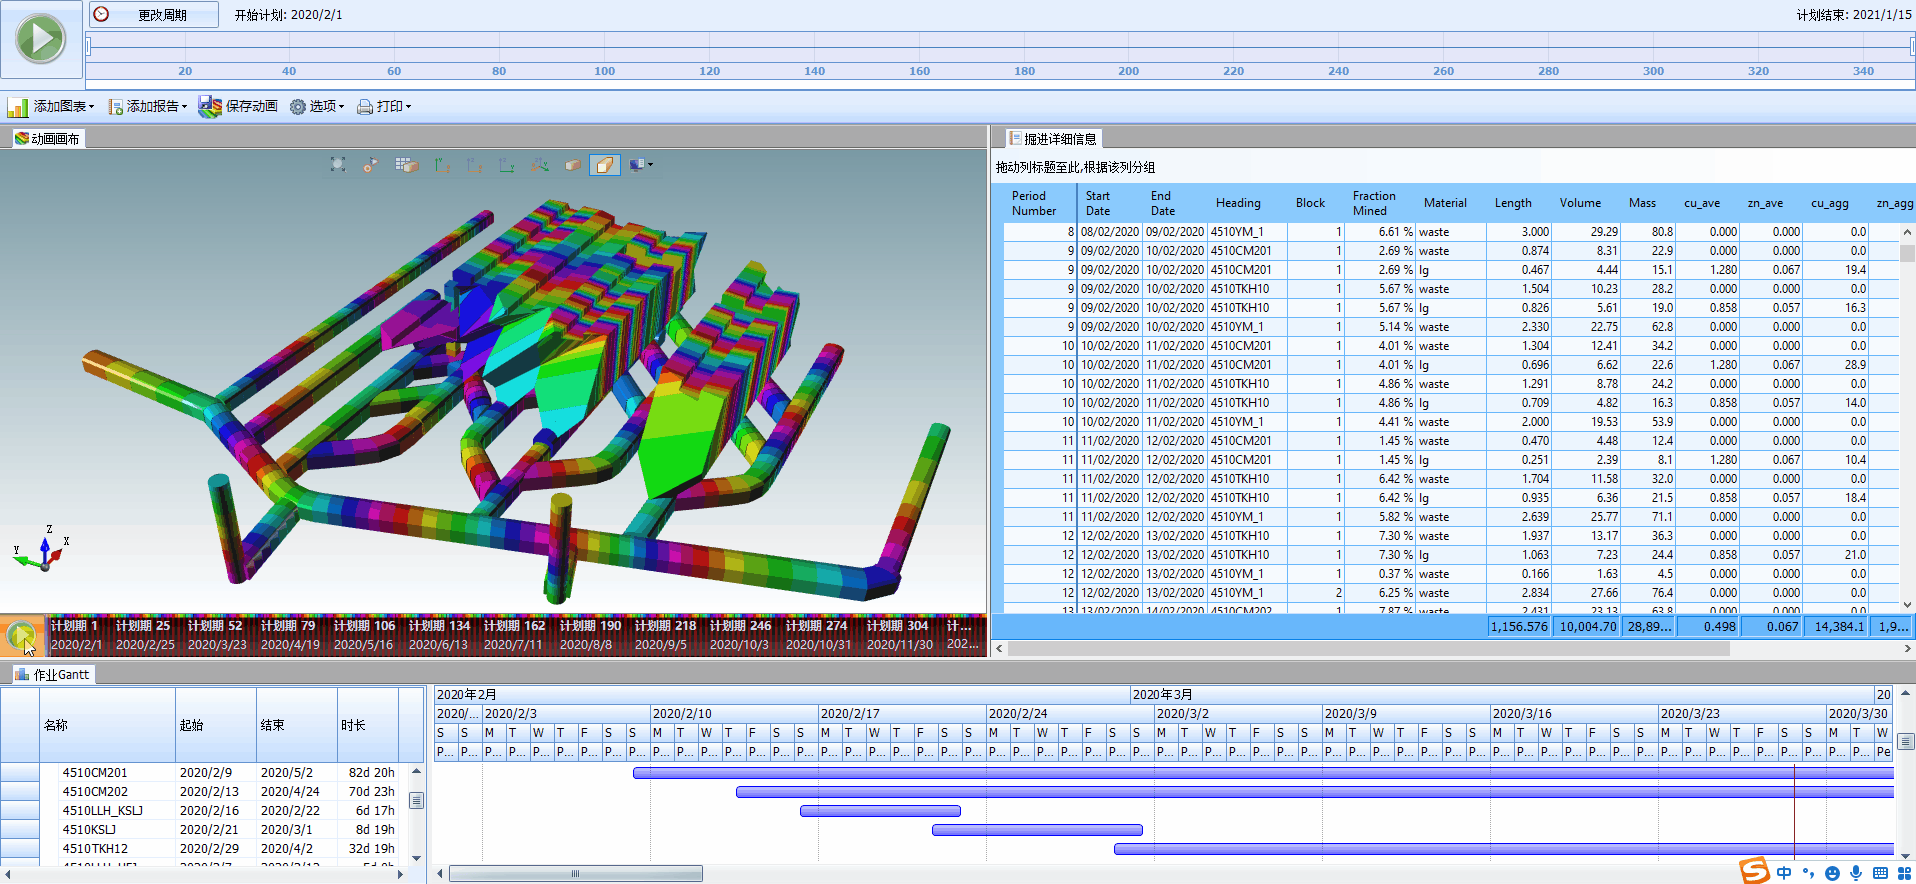1916x884 pixels.
Task: Open the 打印 print button
Action: (384, 106)
